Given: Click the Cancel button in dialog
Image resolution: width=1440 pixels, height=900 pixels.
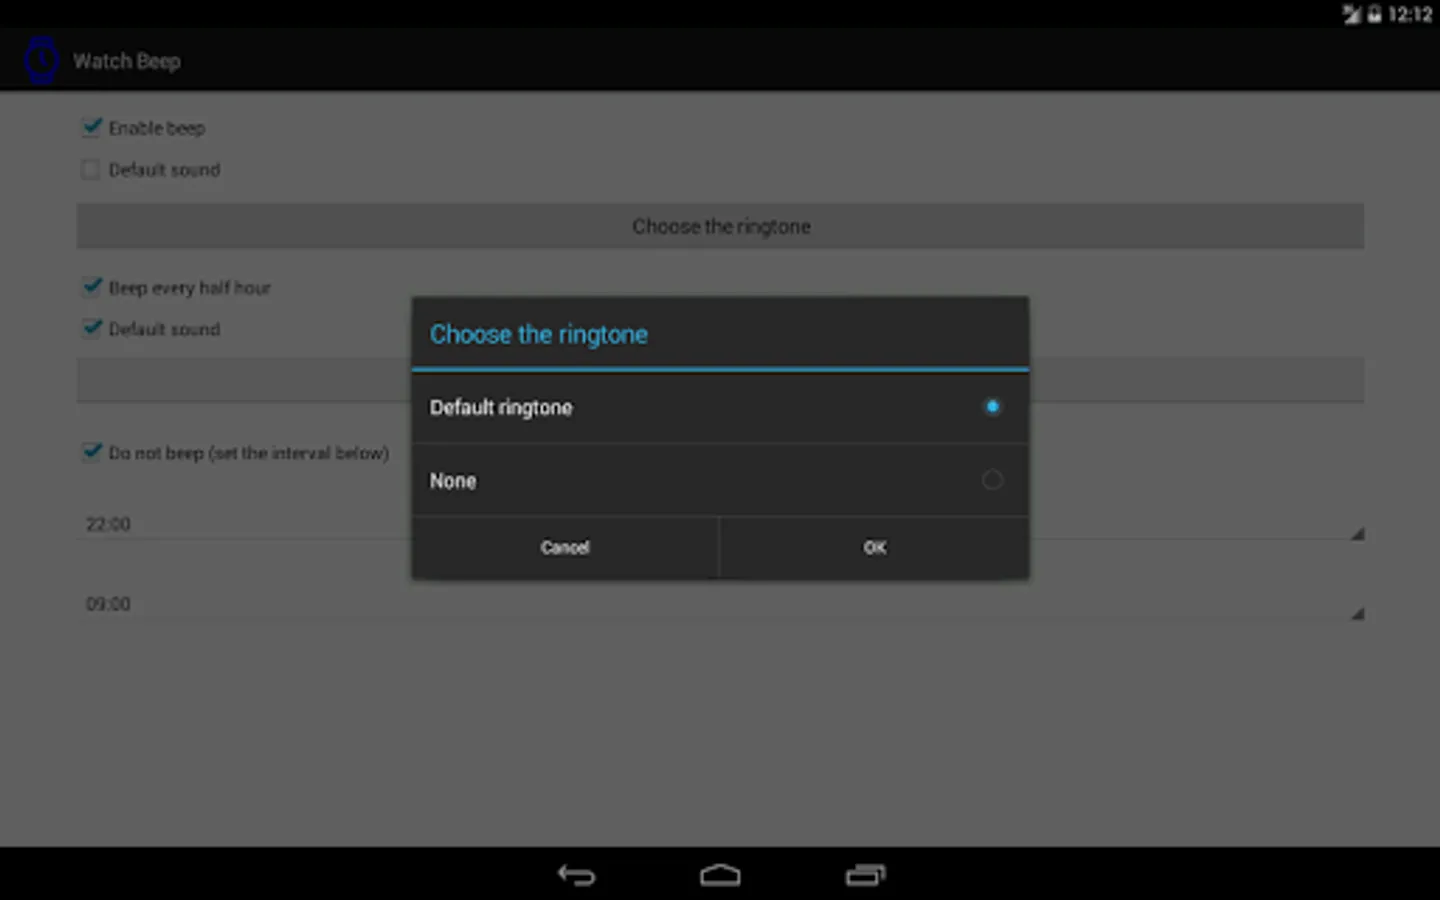Looking at the screenshot, I should [565, 548].
